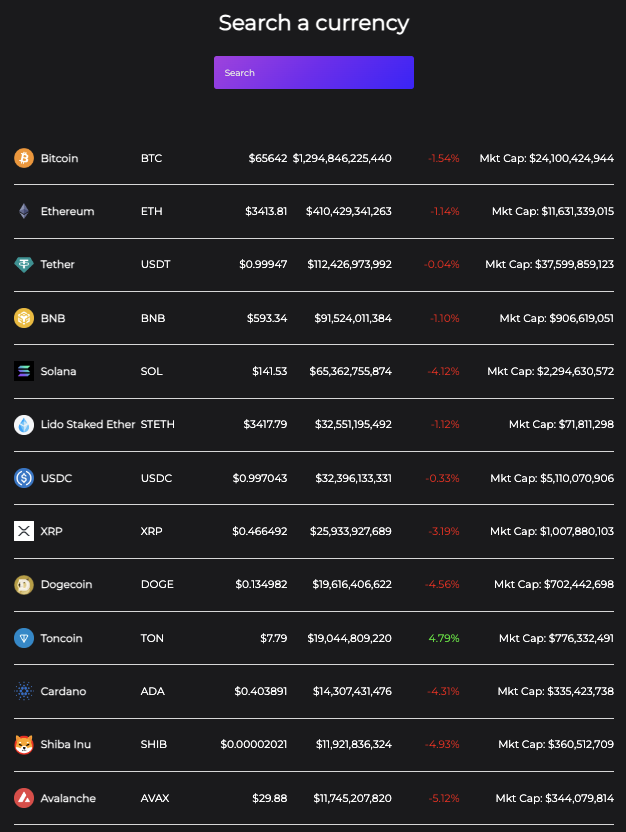Open the Toncoin name link
The image size is (626, 832).
pos(62,638)
